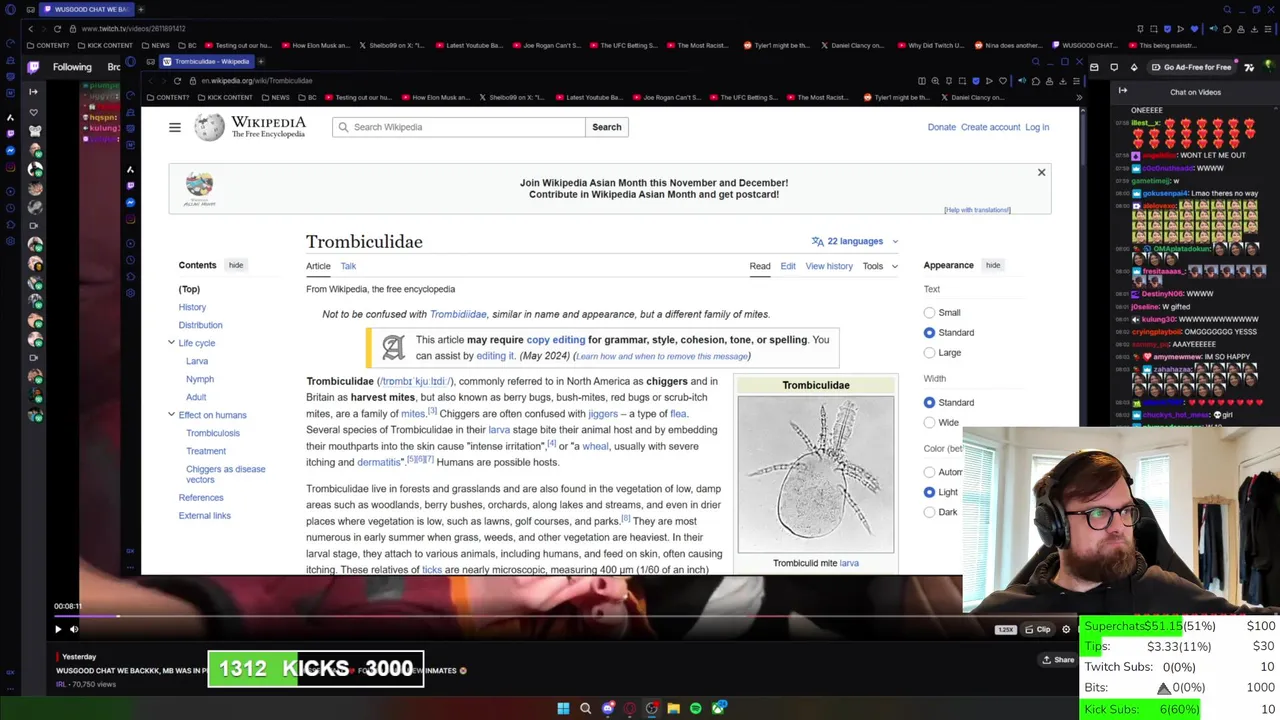This screenshot has height=720, width=1280.
Task: Hide the Appearance panel
Action: pos(993,265)
